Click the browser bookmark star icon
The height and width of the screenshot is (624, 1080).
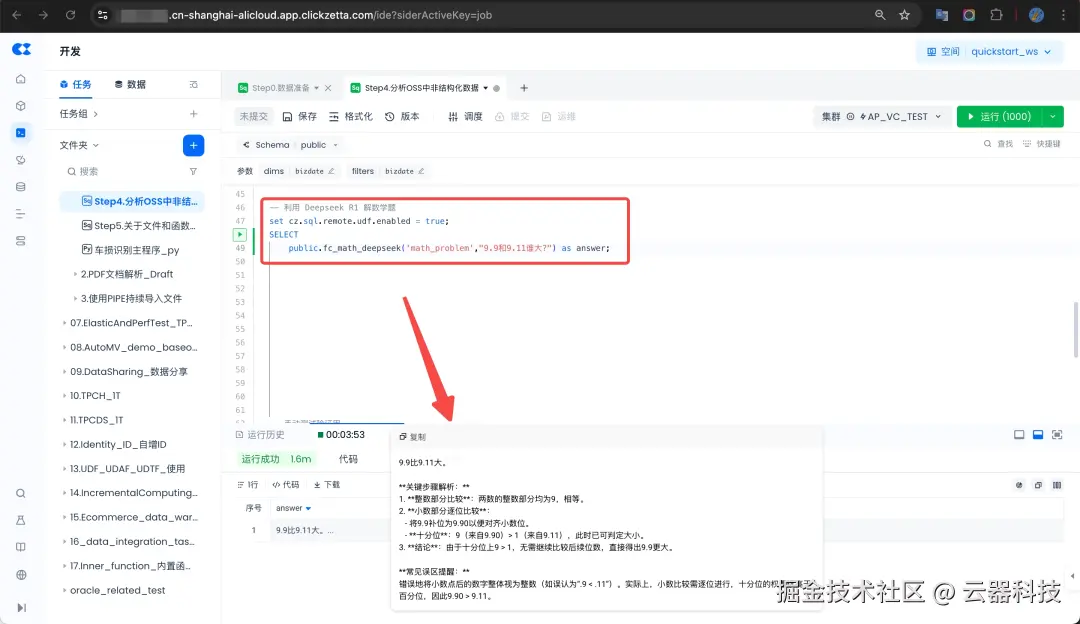click(904, 15)
